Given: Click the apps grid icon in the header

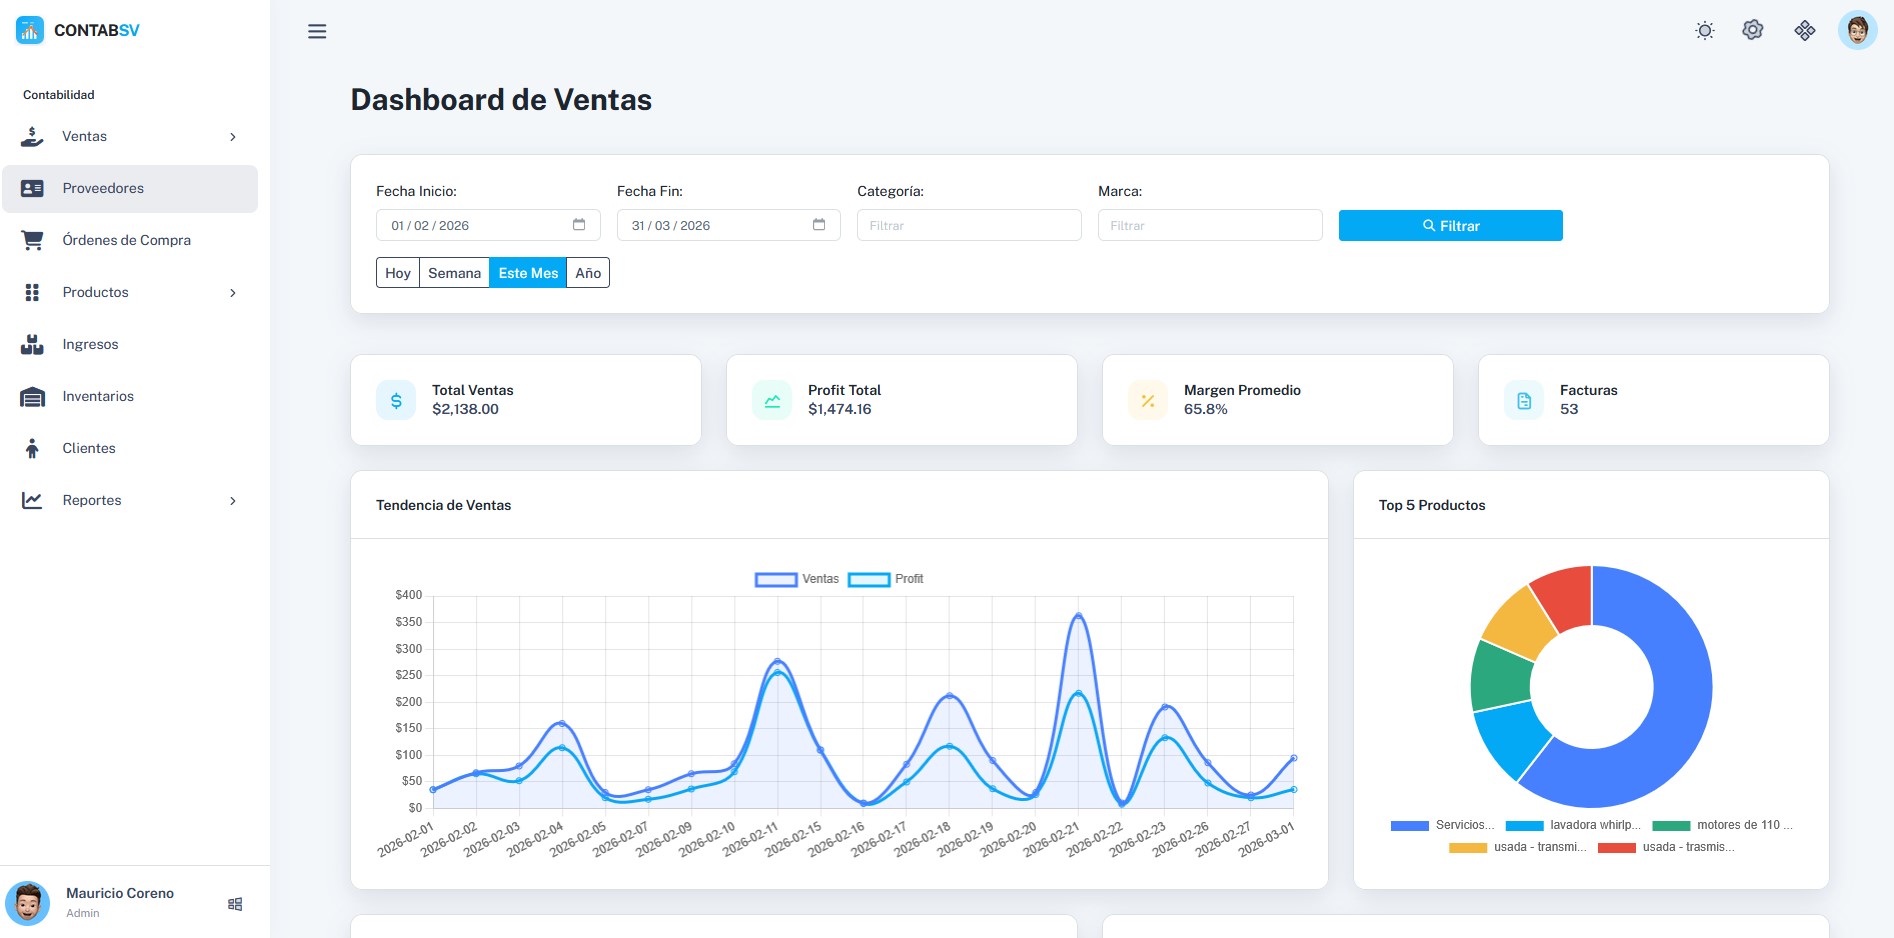Looking at the screenshot, I should pos(1806,31).
